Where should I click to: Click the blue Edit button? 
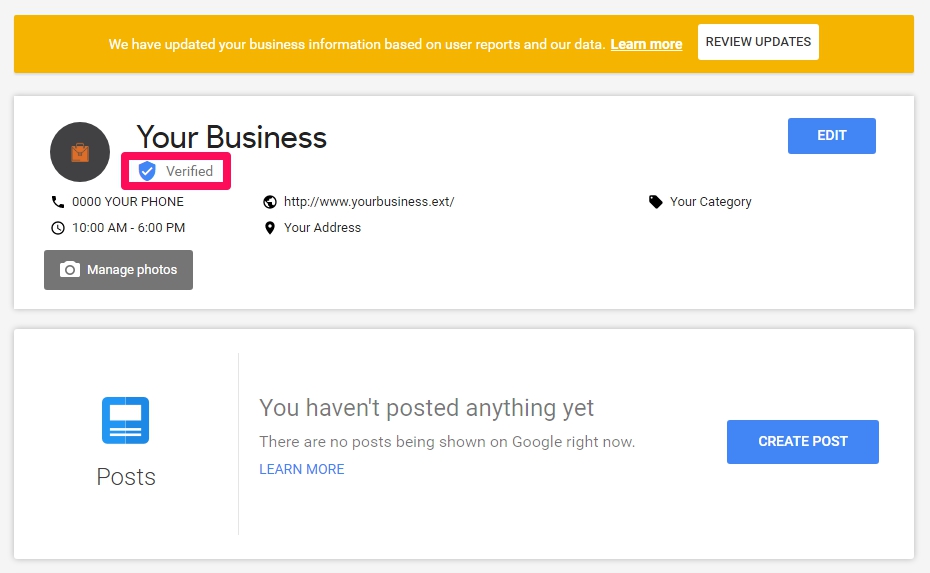(832, 136)
